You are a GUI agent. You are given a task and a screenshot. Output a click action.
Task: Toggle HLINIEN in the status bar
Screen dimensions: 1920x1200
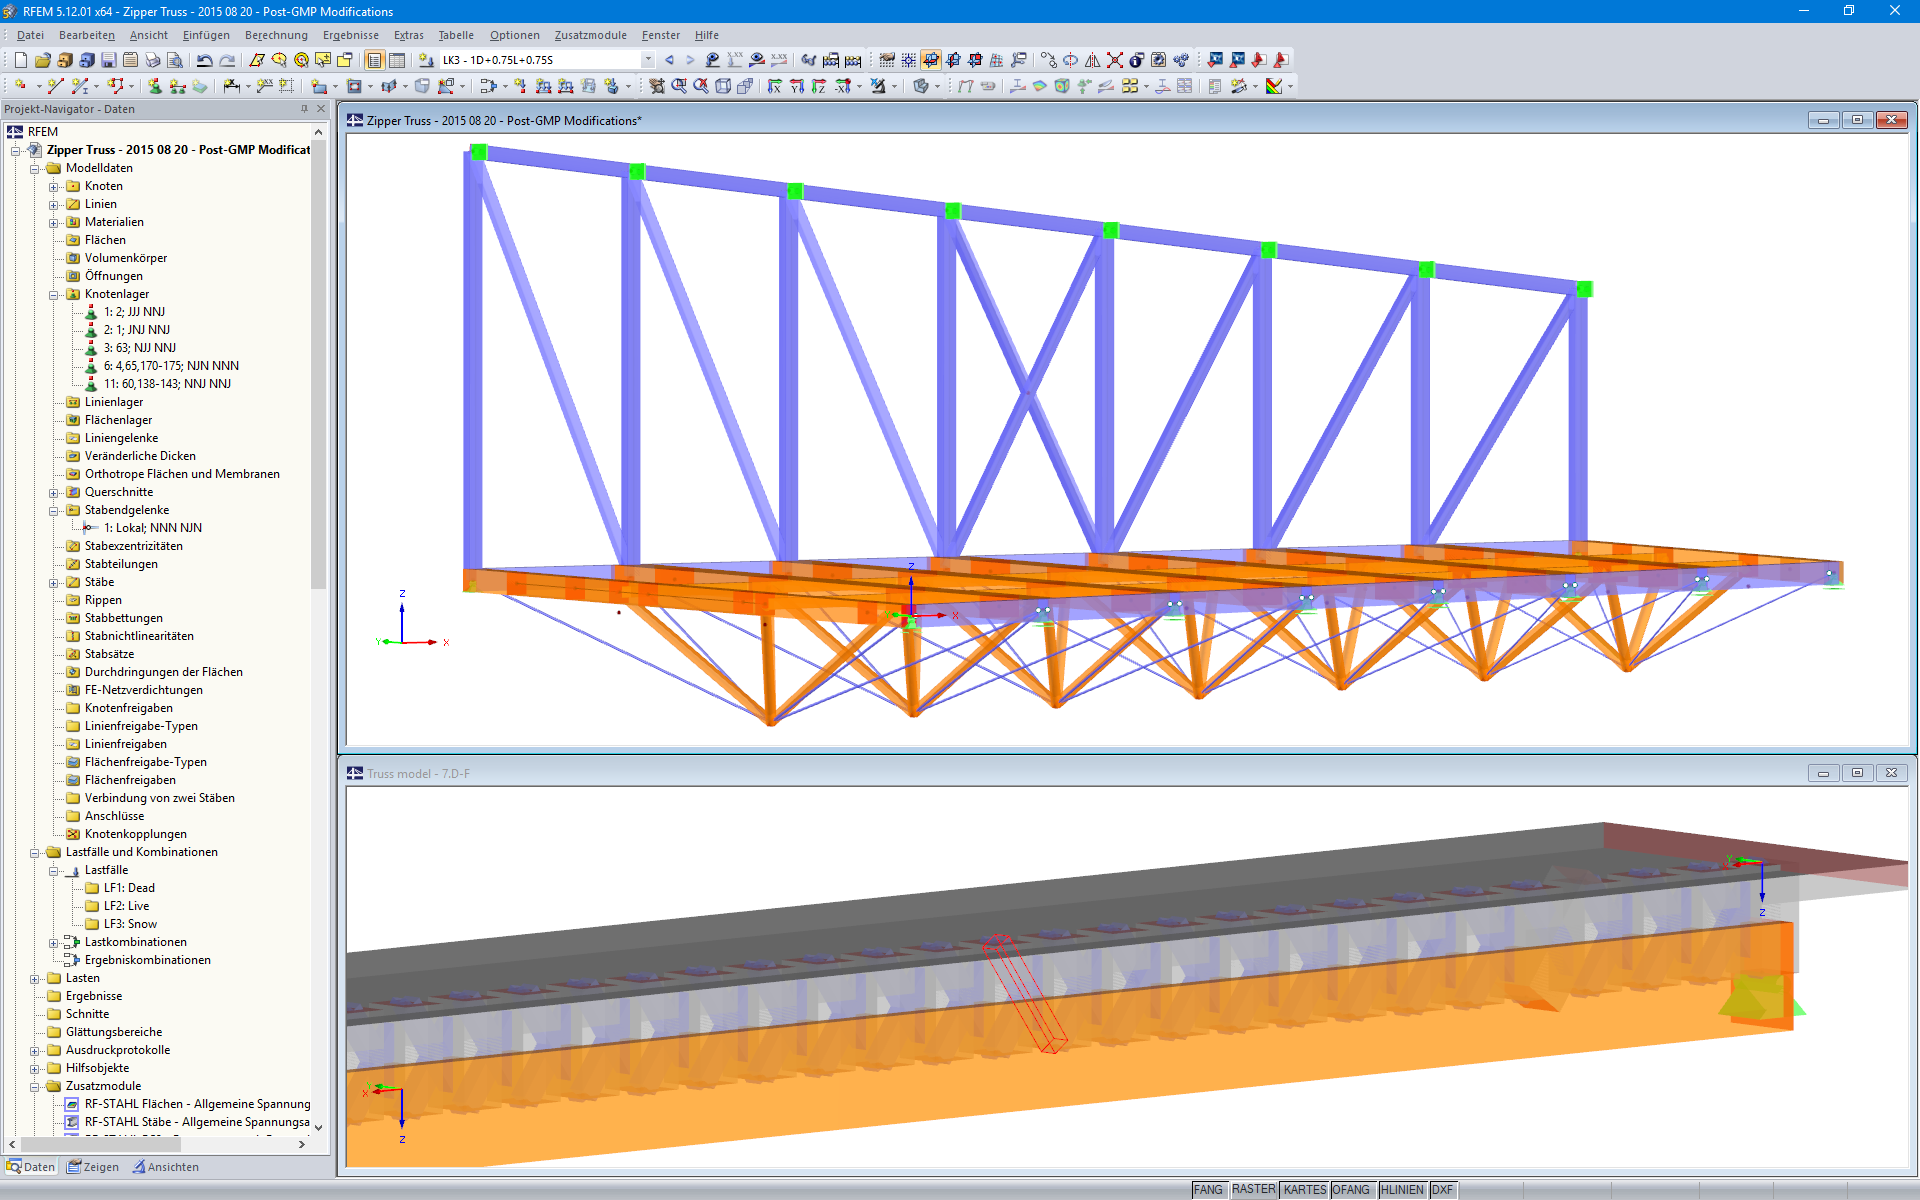[x=1402, y=1189]
